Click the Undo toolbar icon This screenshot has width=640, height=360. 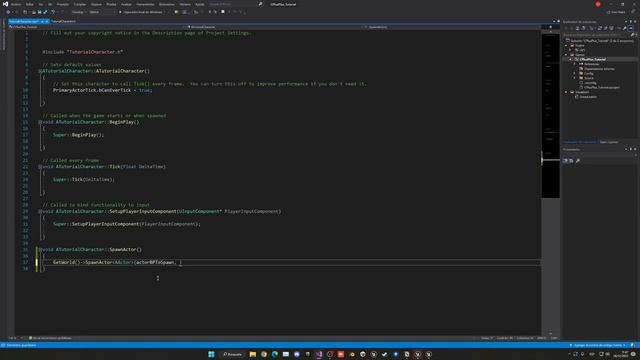pos(53,12)
